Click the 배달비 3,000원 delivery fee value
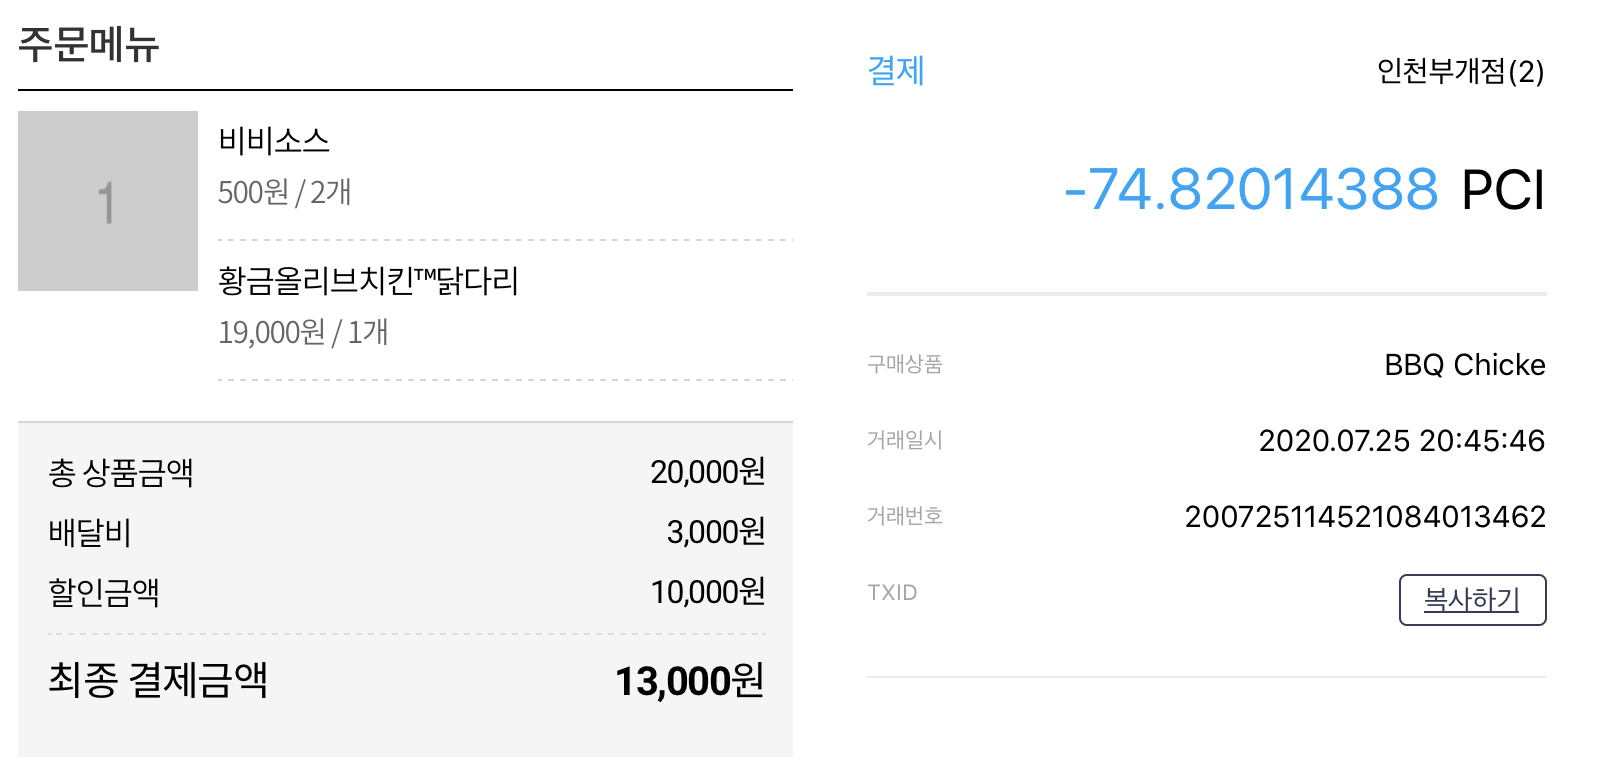 pyautogui.click(x=716, y=532)
